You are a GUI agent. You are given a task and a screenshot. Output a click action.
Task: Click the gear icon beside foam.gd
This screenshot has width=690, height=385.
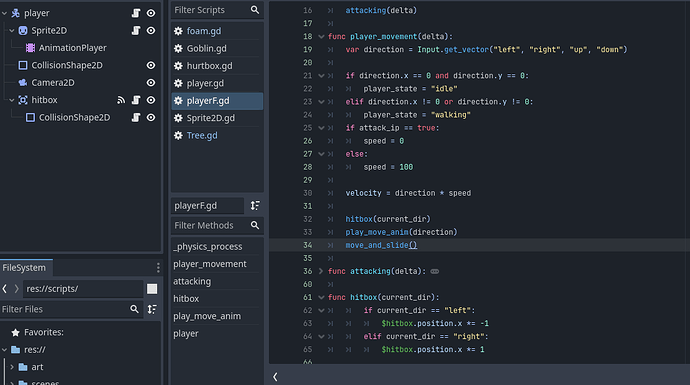pyautogui.click(x=178, y=31)
